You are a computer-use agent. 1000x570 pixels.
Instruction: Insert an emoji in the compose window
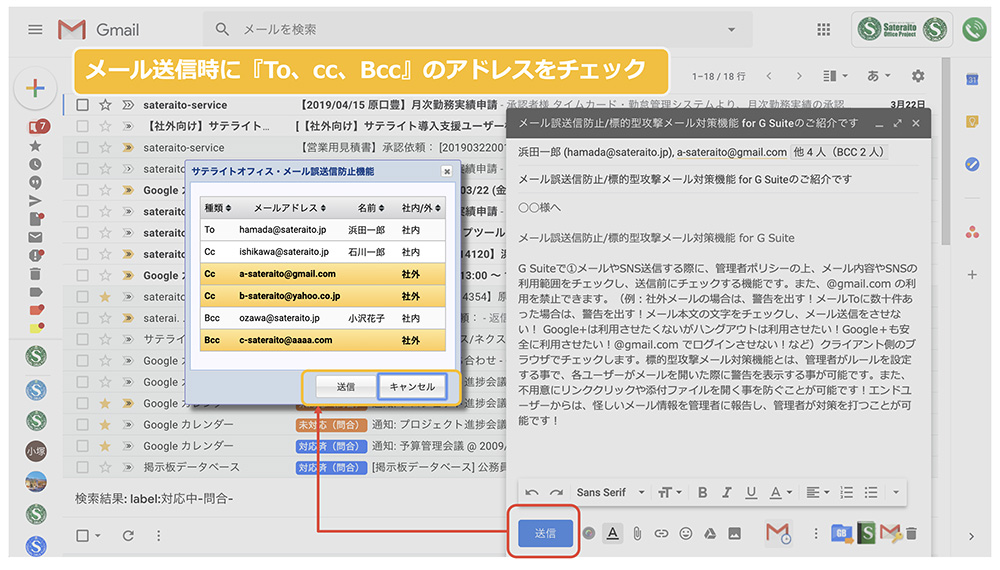point(686,534)
